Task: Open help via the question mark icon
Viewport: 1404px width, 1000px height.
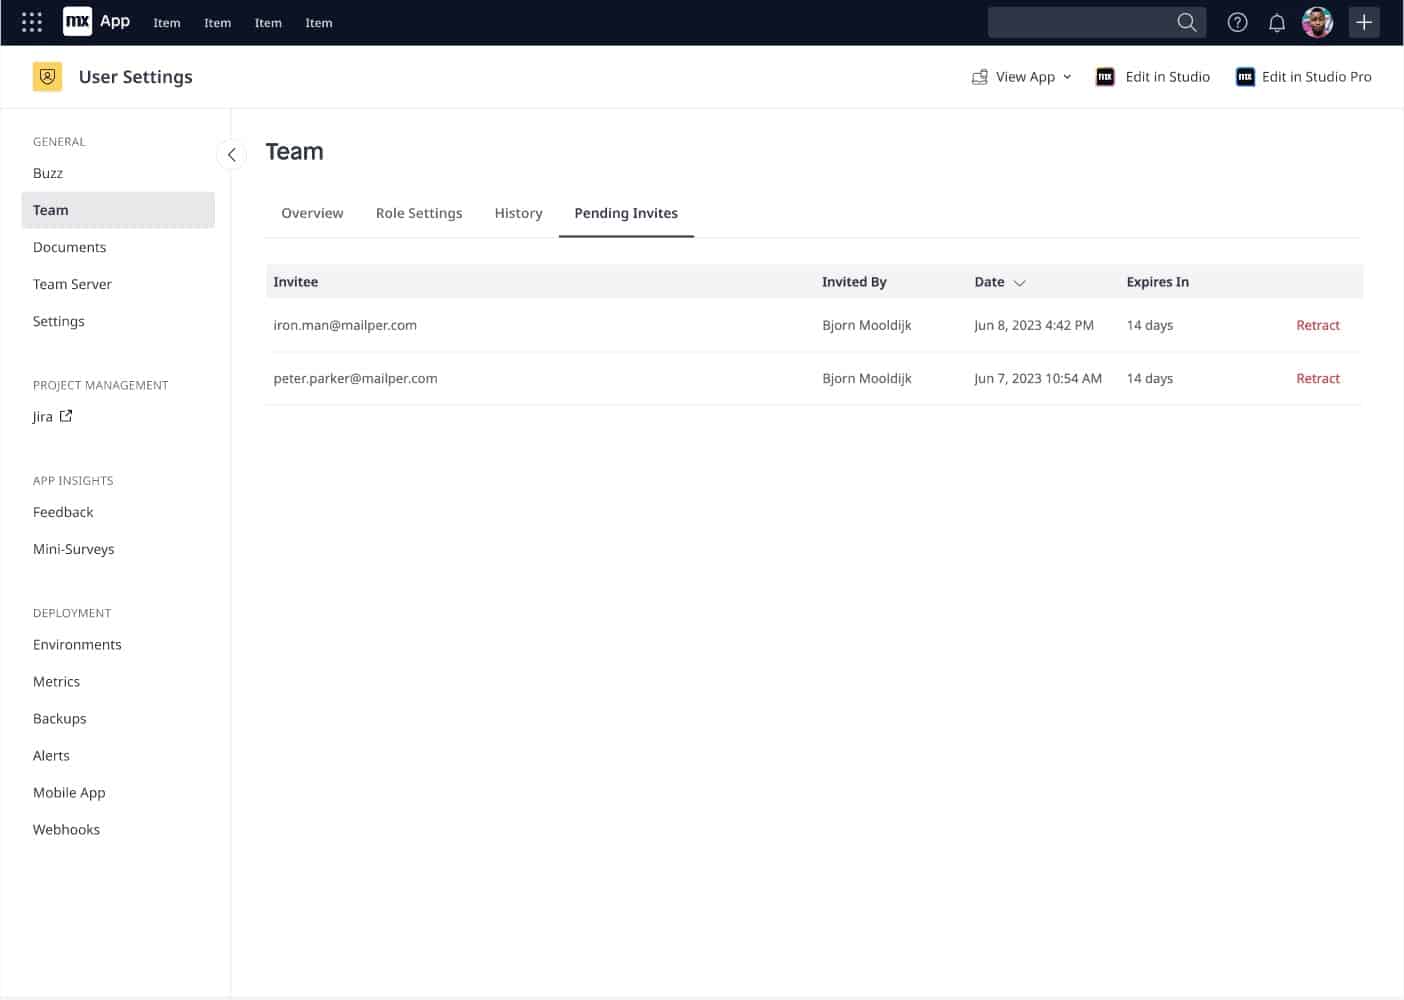Action: pos(1237,21)
